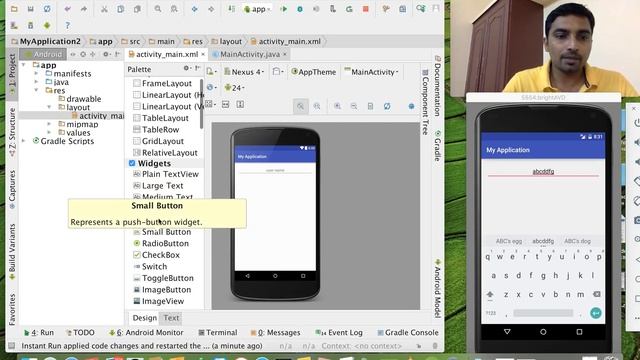The image size is (640, 360).
Task: Toggle zoom-to-fit button in design toolbar
Action: (300, 106)
